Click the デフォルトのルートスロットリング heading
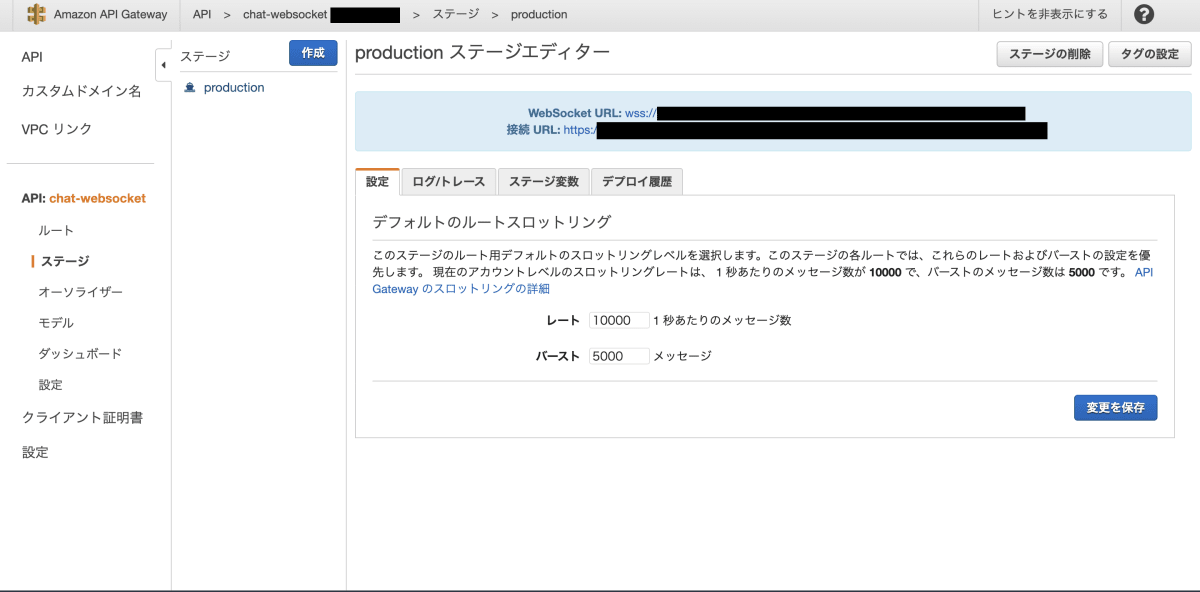This screenshot has width=1200, height=592. (491, 221)
